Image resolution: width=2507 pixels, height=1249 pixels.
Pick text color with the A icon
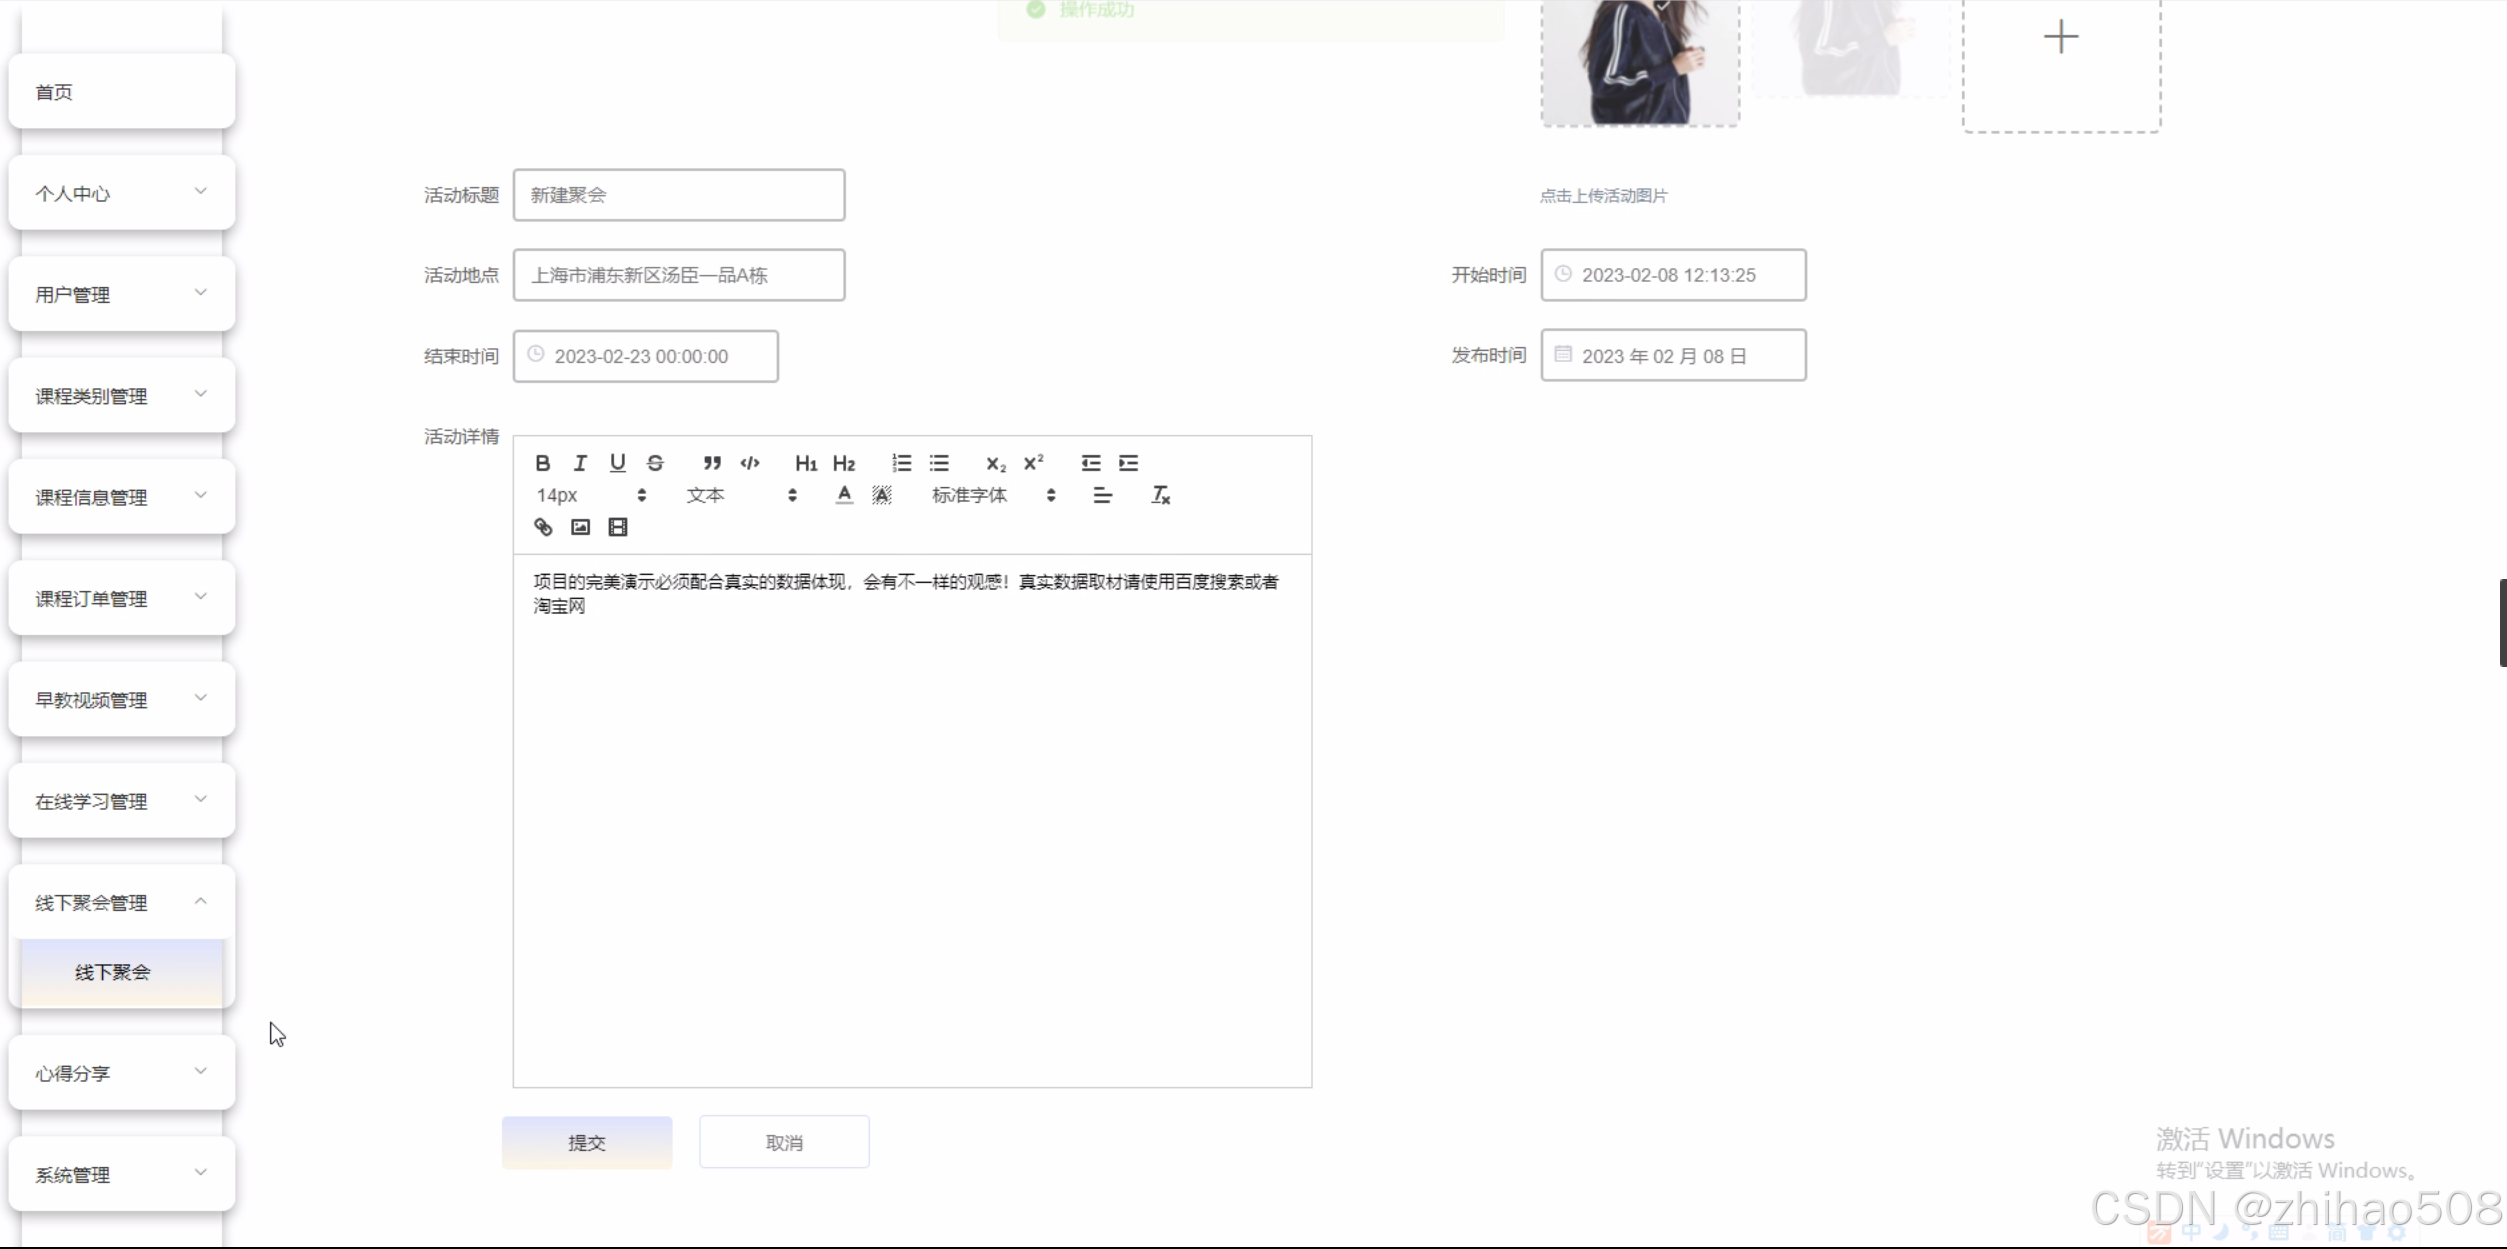pyautogui.click(x=844, y=495)
